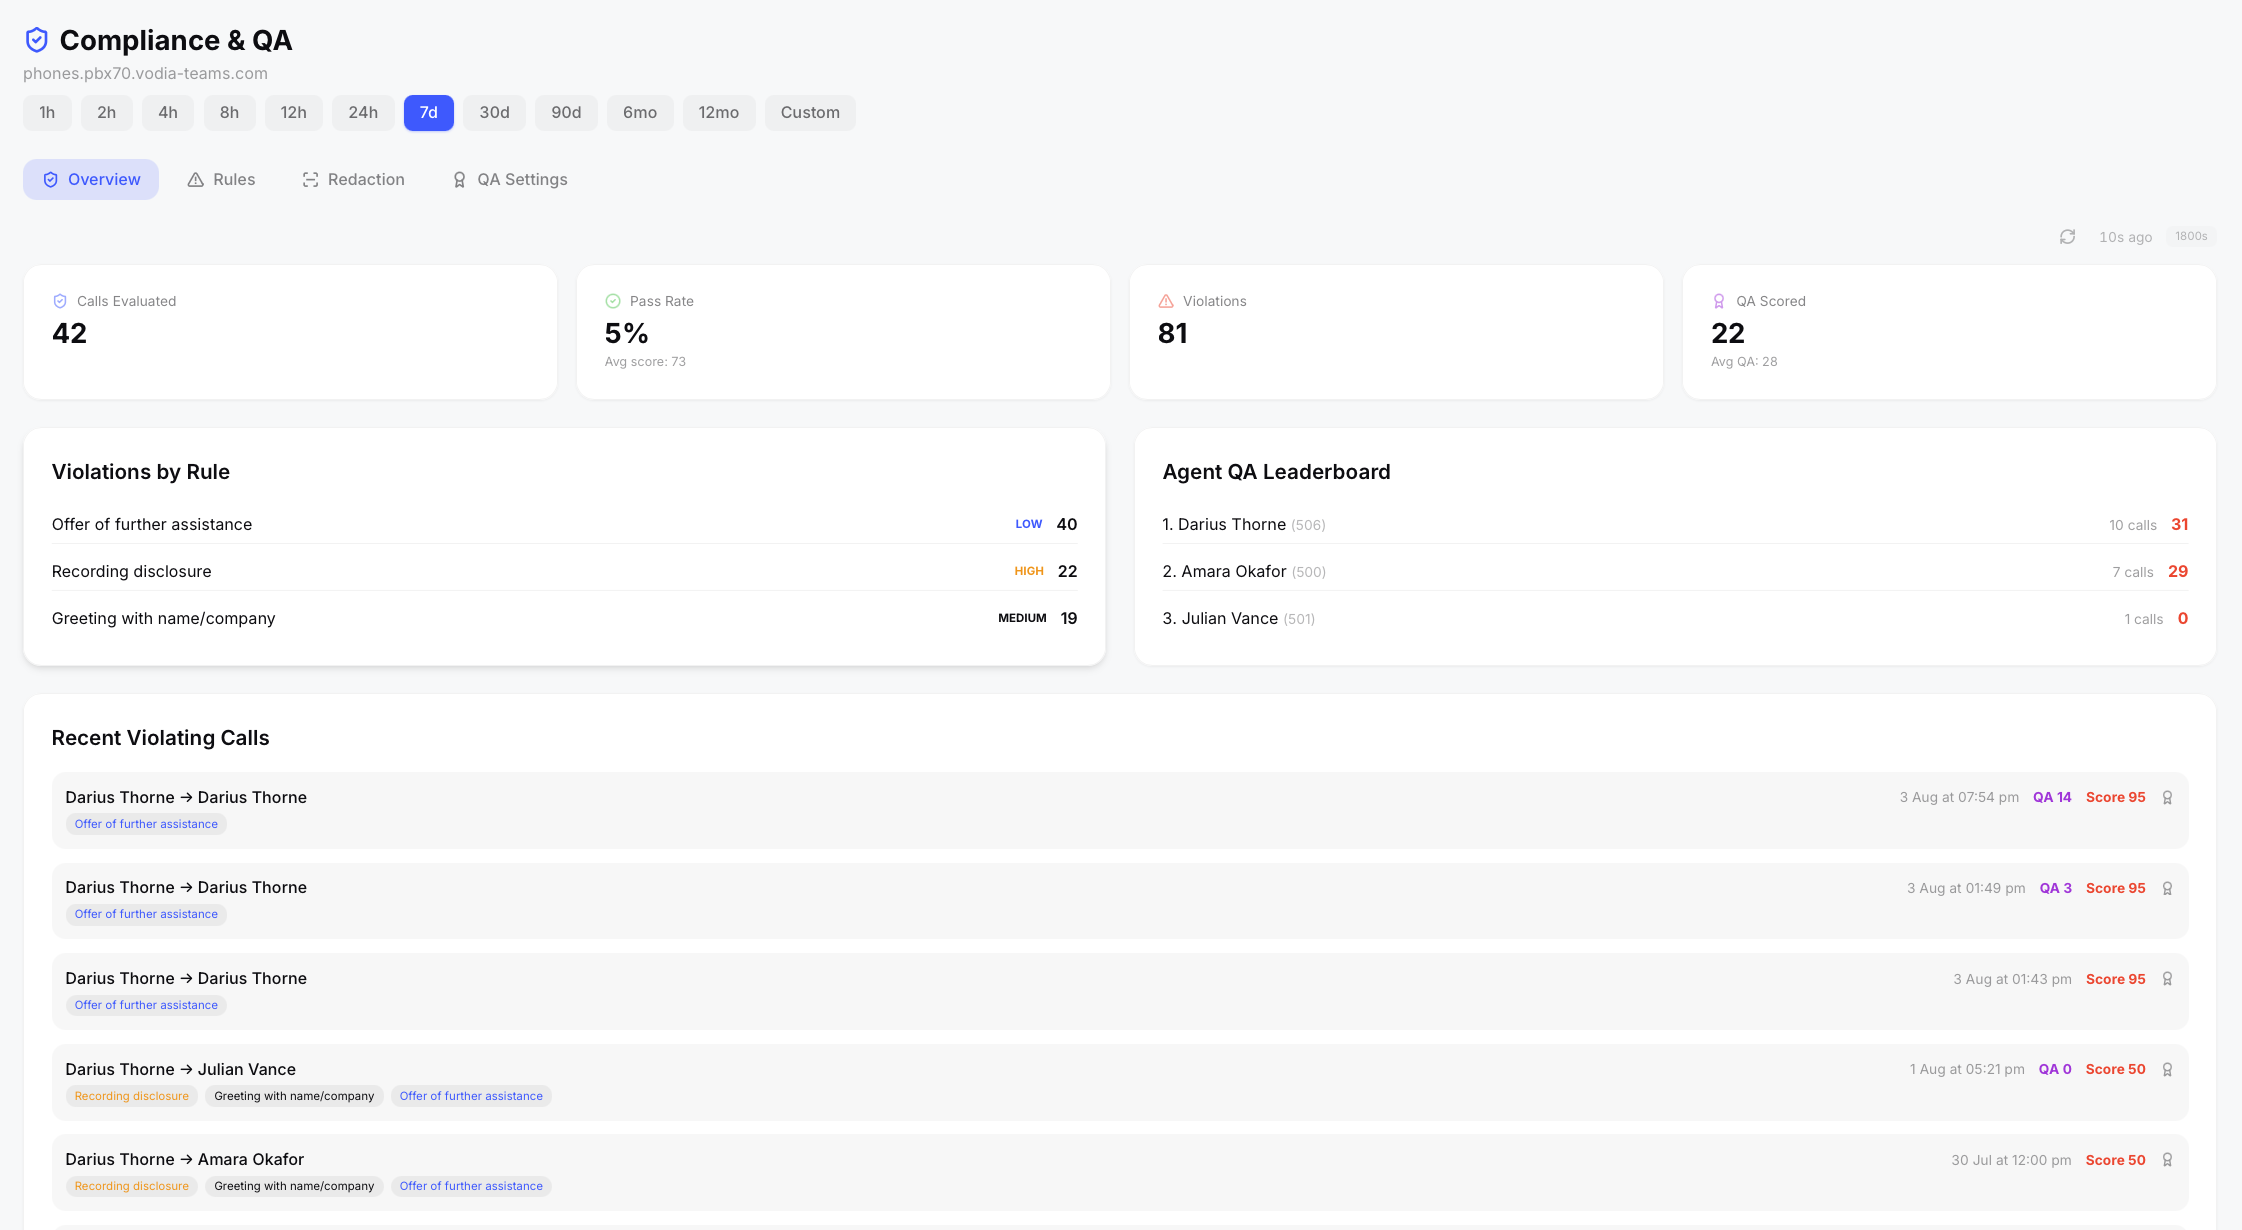
Task: Click the MEDIUM severity label
Action: 1022,618
